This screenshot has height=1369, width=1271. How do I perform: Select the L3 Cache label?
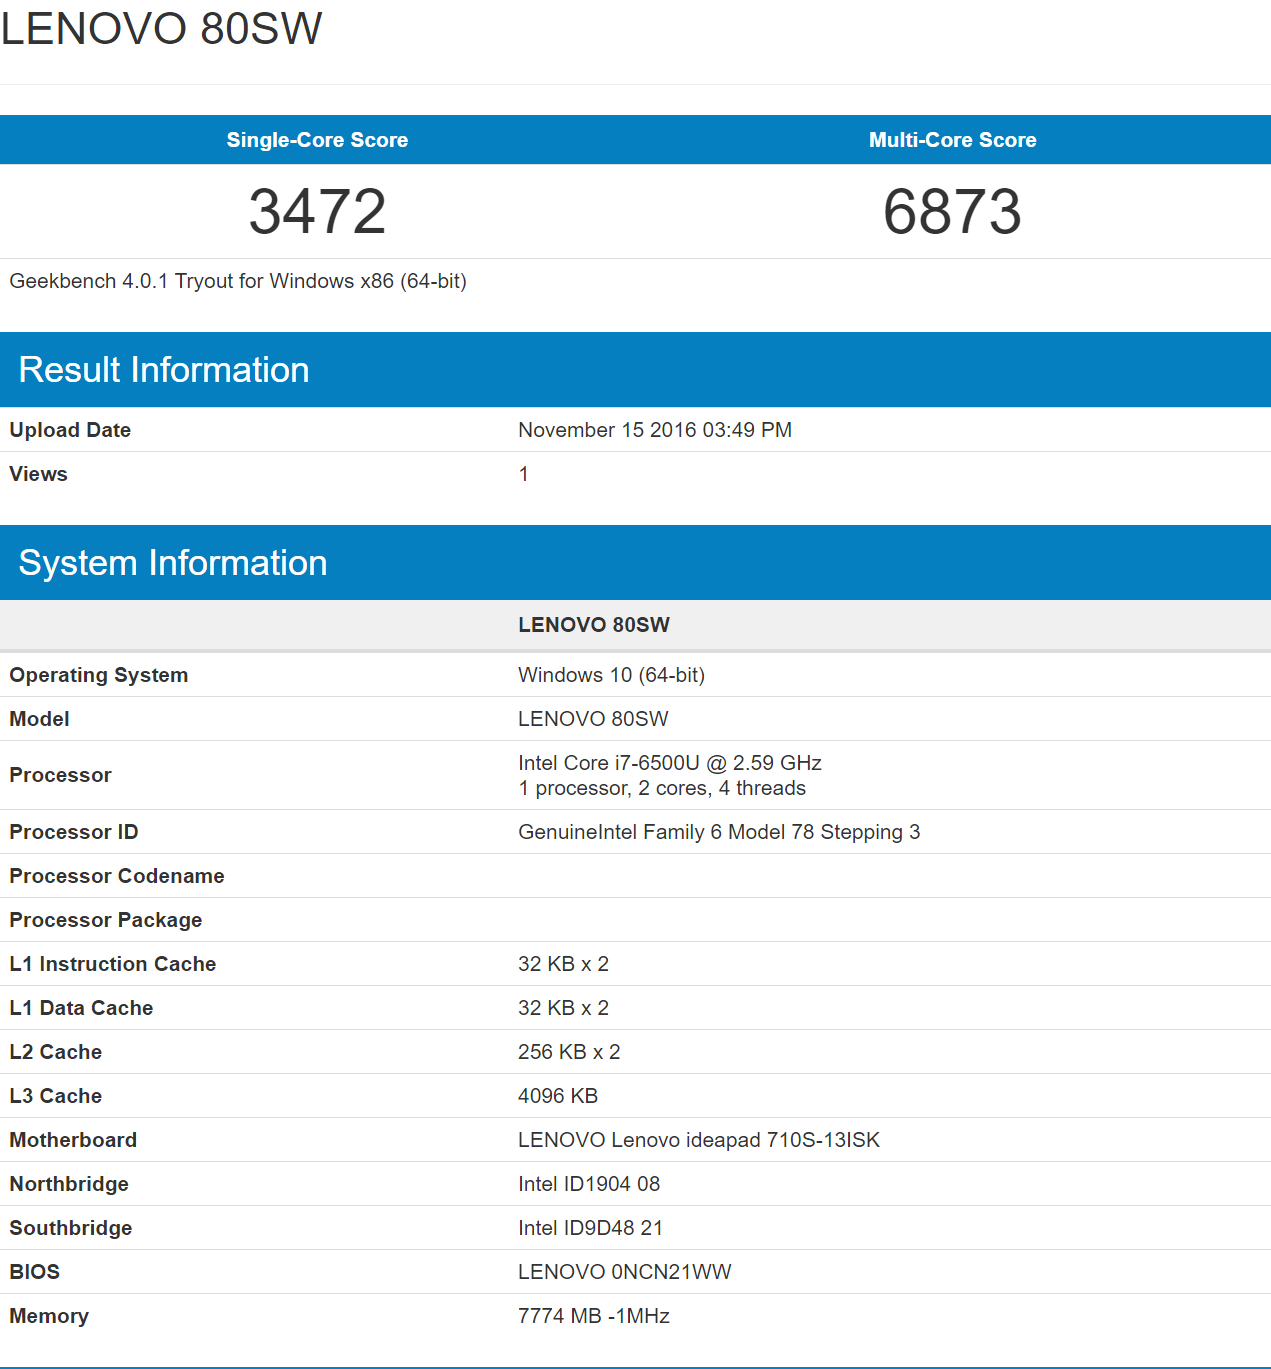point(56,1096)
